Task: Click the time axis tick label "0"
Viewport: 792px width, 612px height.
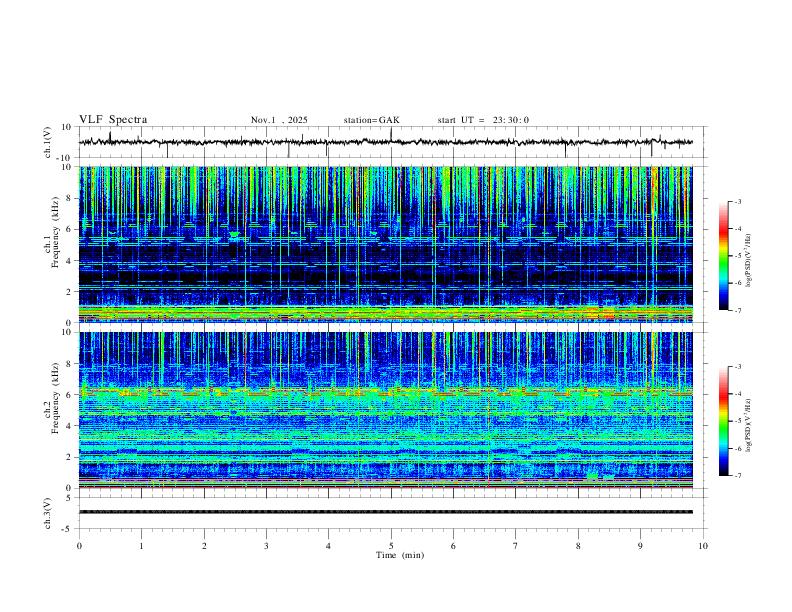Action: pyautogui.click(x=79, y=546)
